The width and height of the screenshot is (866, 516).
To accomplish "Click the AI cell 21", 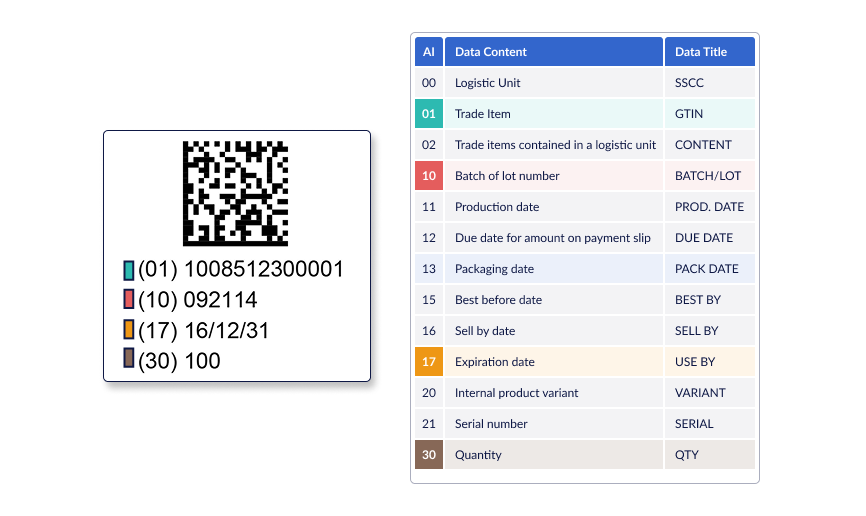I will pos(429,424).
